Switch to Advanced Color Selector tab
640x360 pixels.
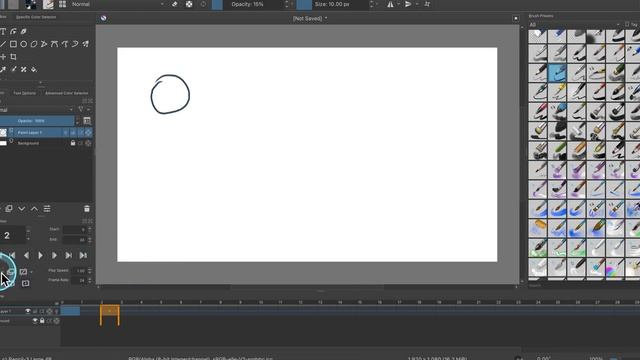66,93
